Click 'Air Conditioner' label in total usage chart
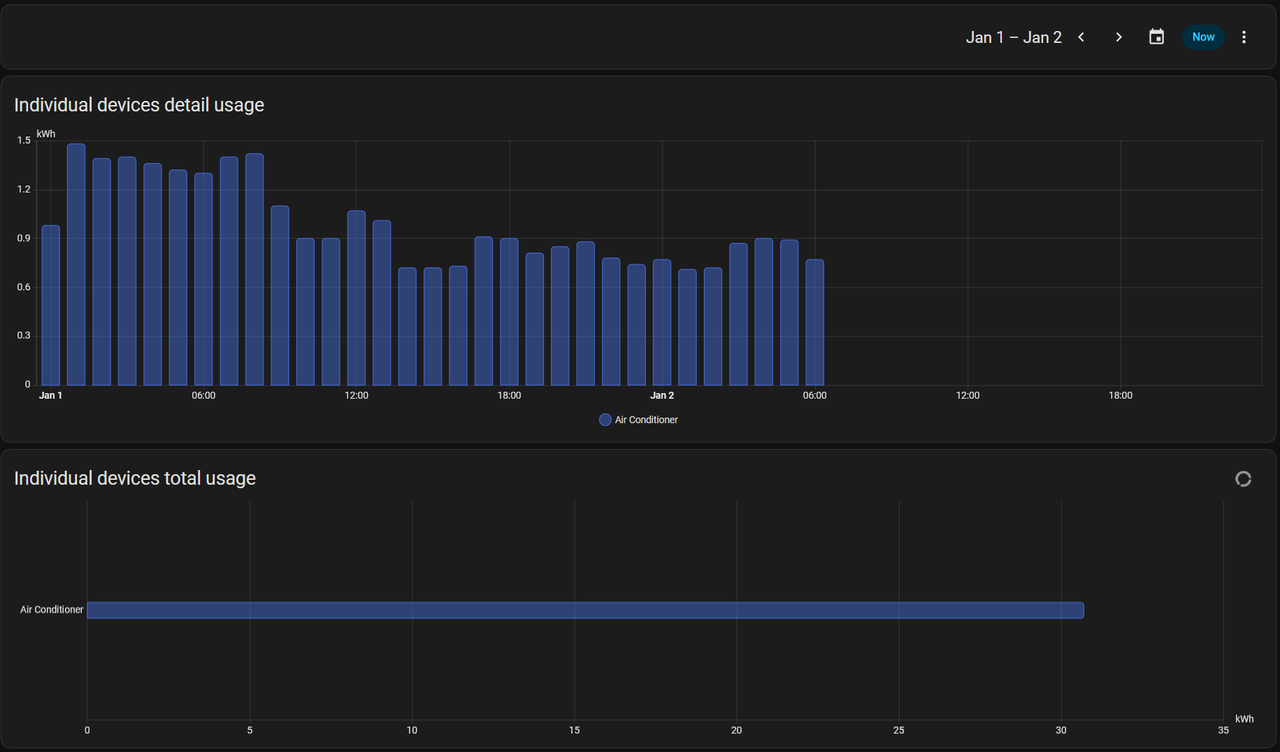The image size is (1280, 752). click(52, 609)
